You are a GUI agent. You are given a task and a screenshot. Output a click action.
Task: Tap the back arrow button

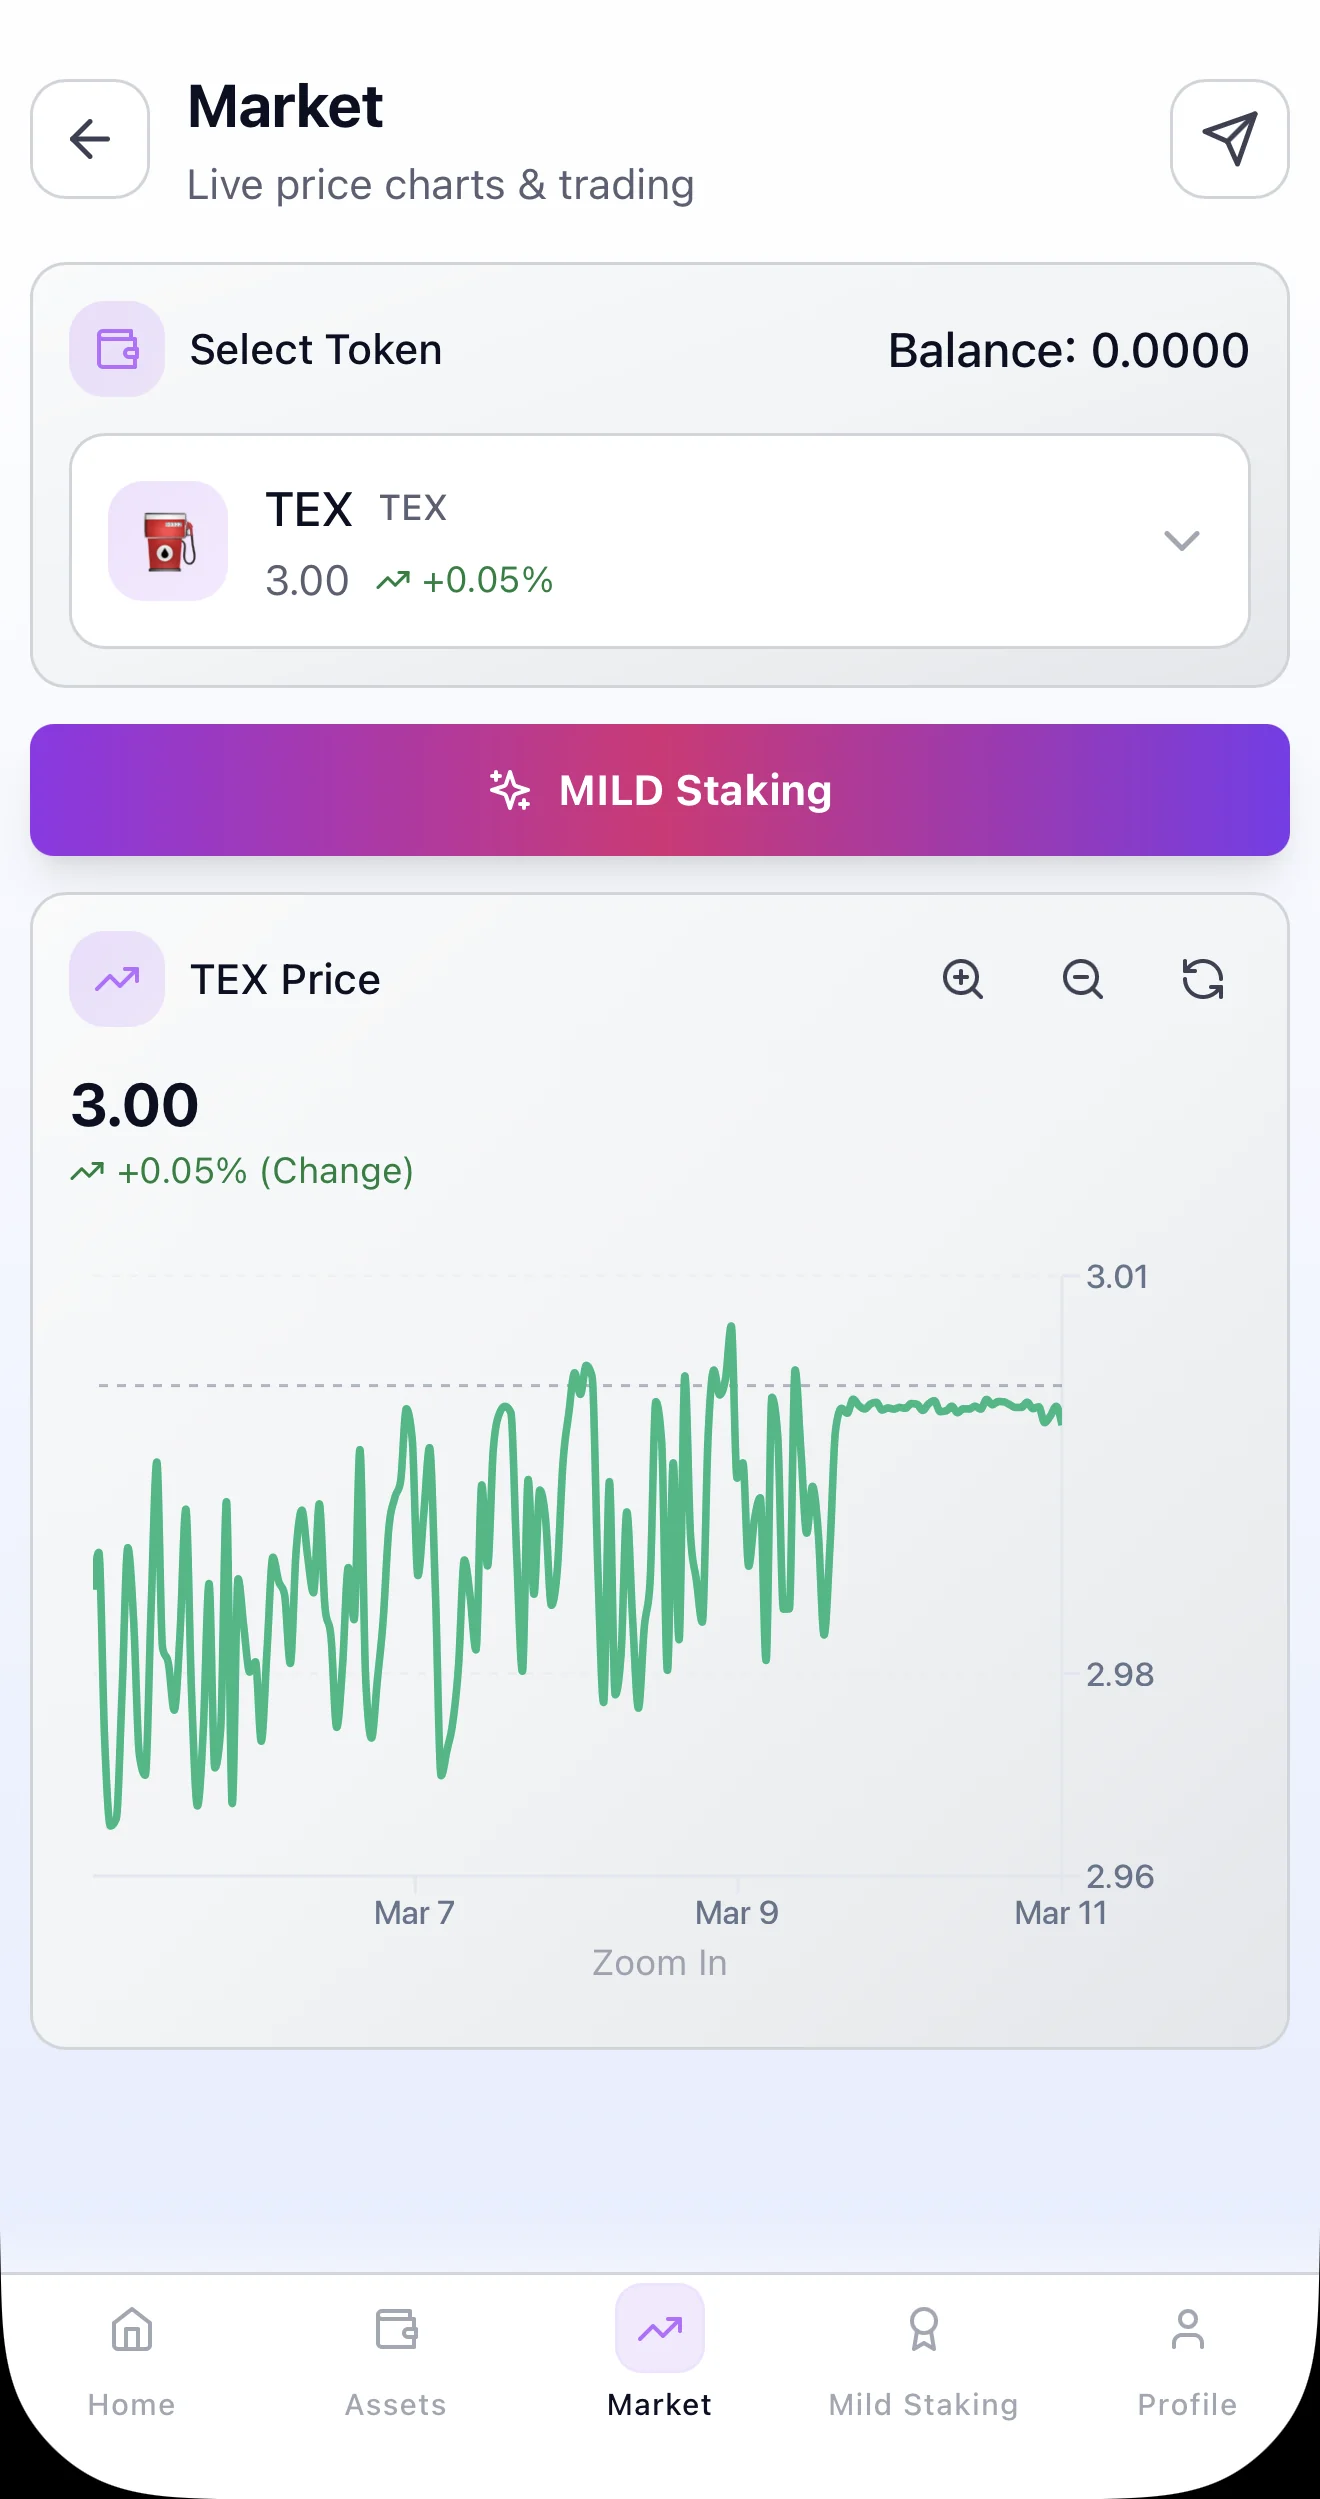90,139
